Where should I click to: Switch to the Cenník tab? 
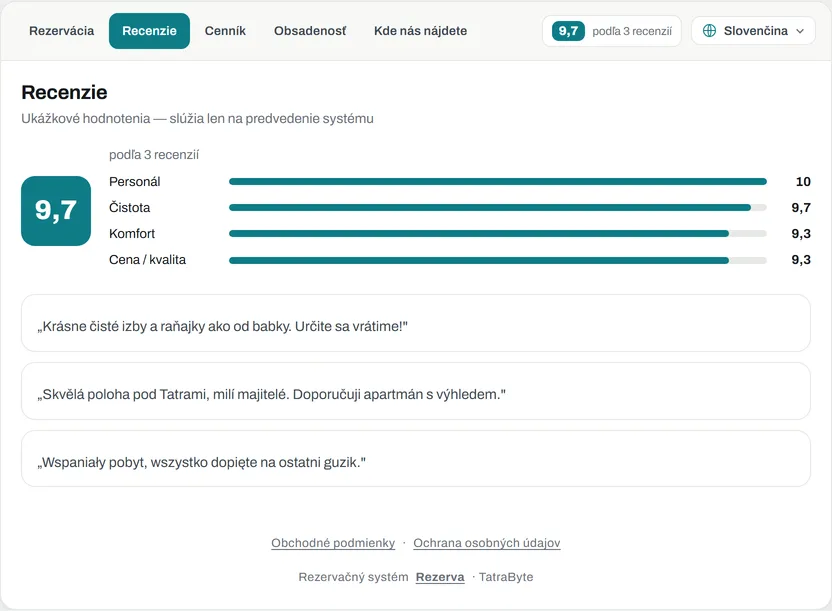click(x=226, y=31)
